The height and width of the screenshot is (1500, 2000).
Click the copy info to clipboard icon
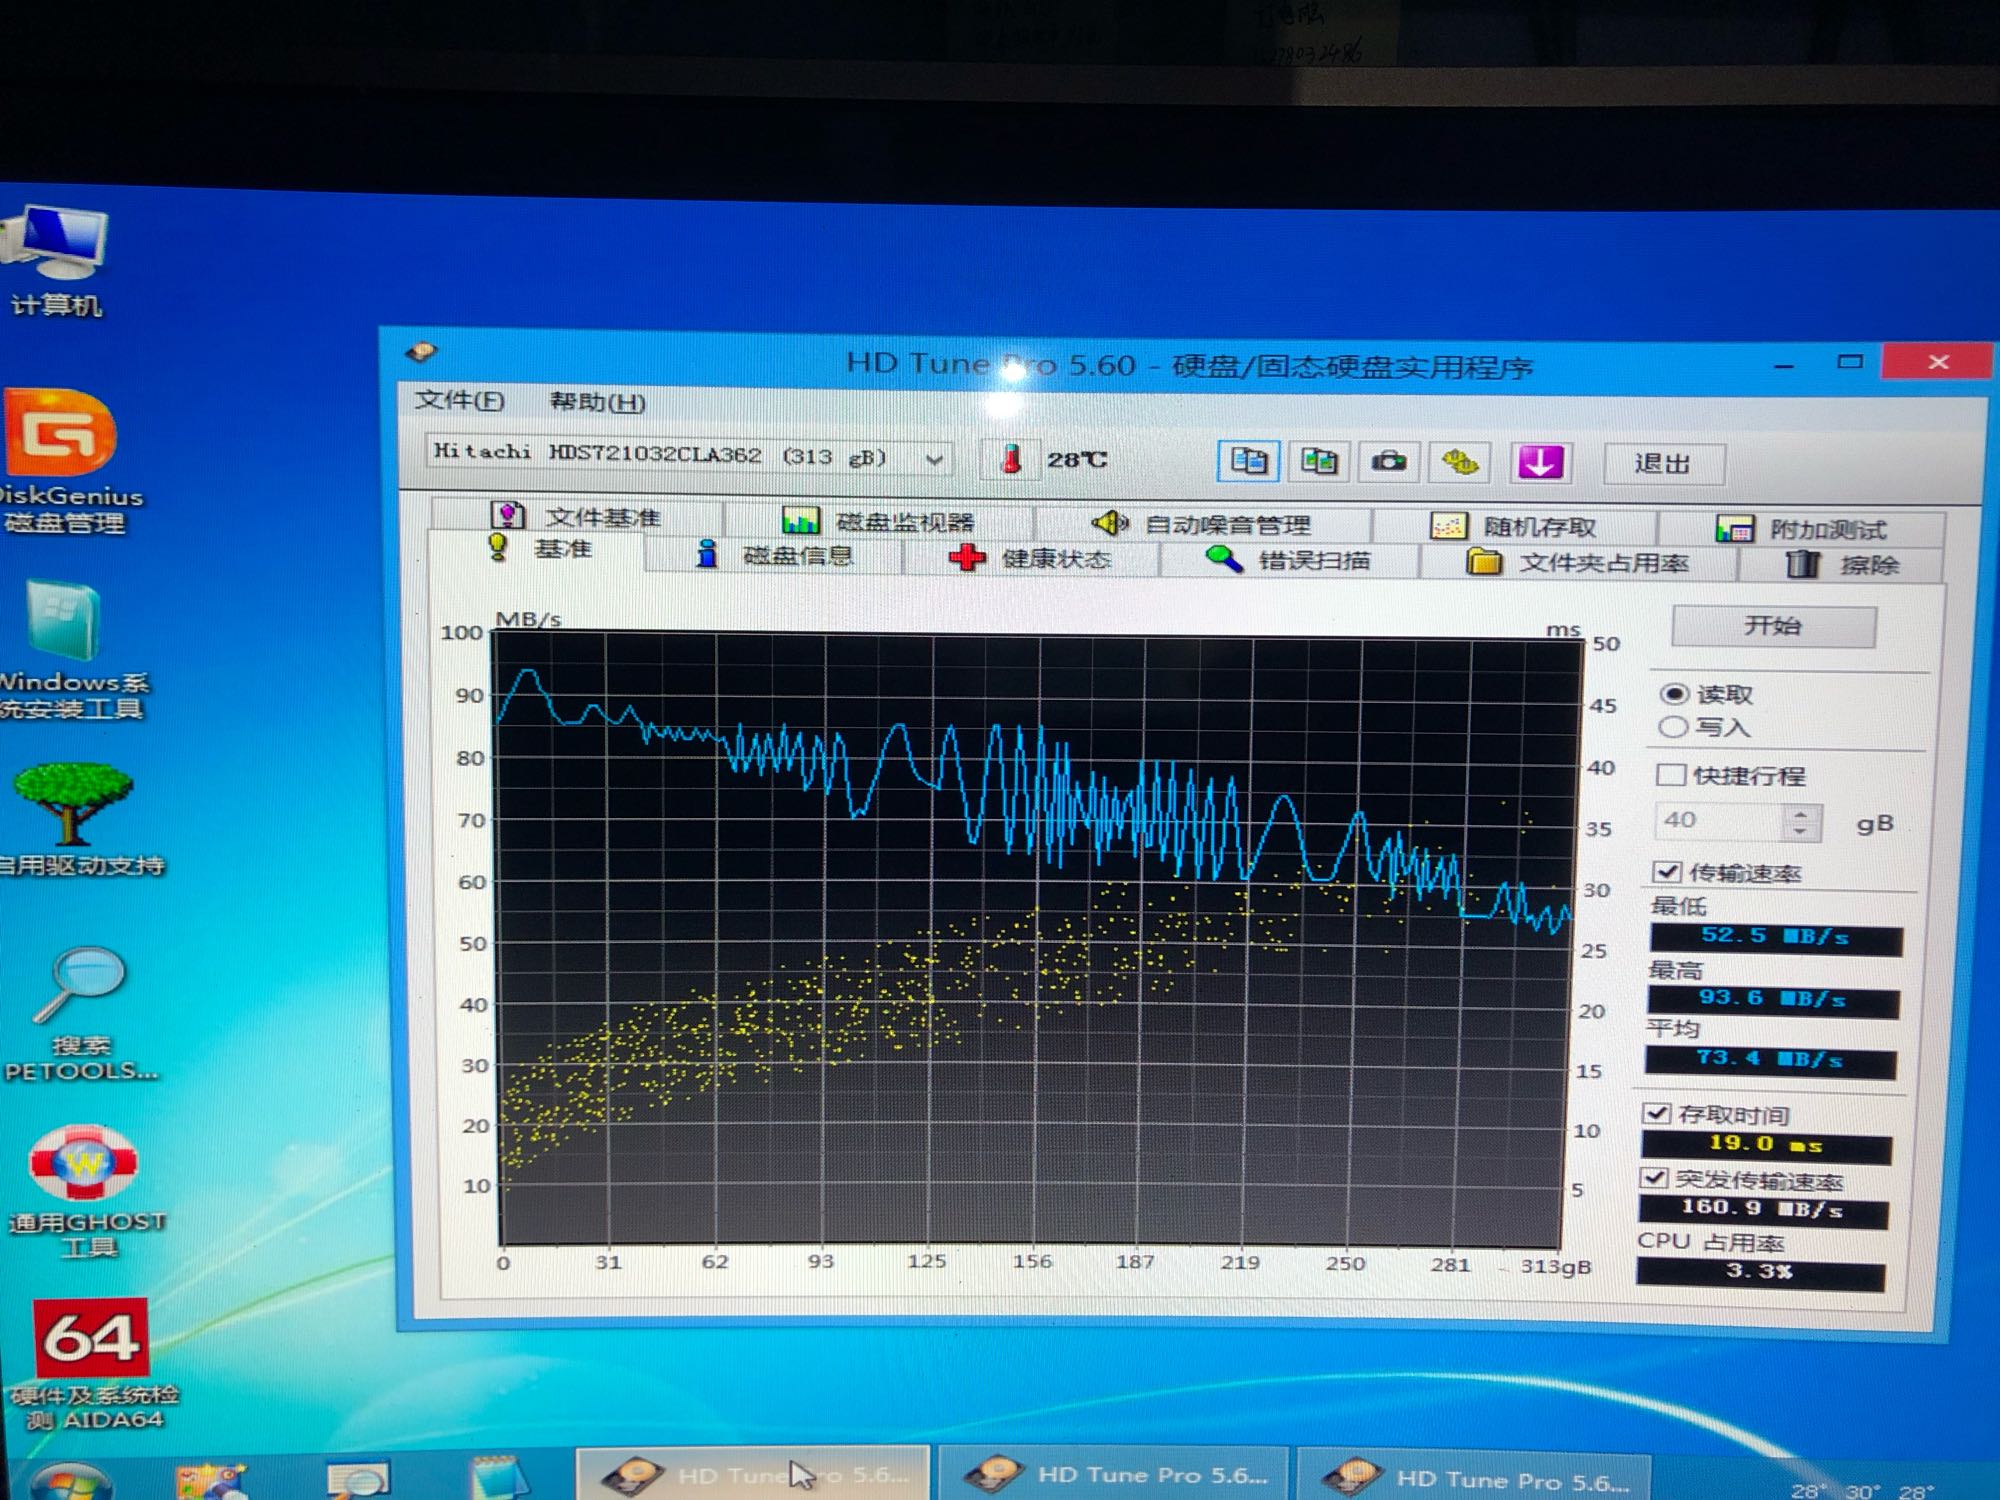pyautogui.click(x=1249, y=461)
